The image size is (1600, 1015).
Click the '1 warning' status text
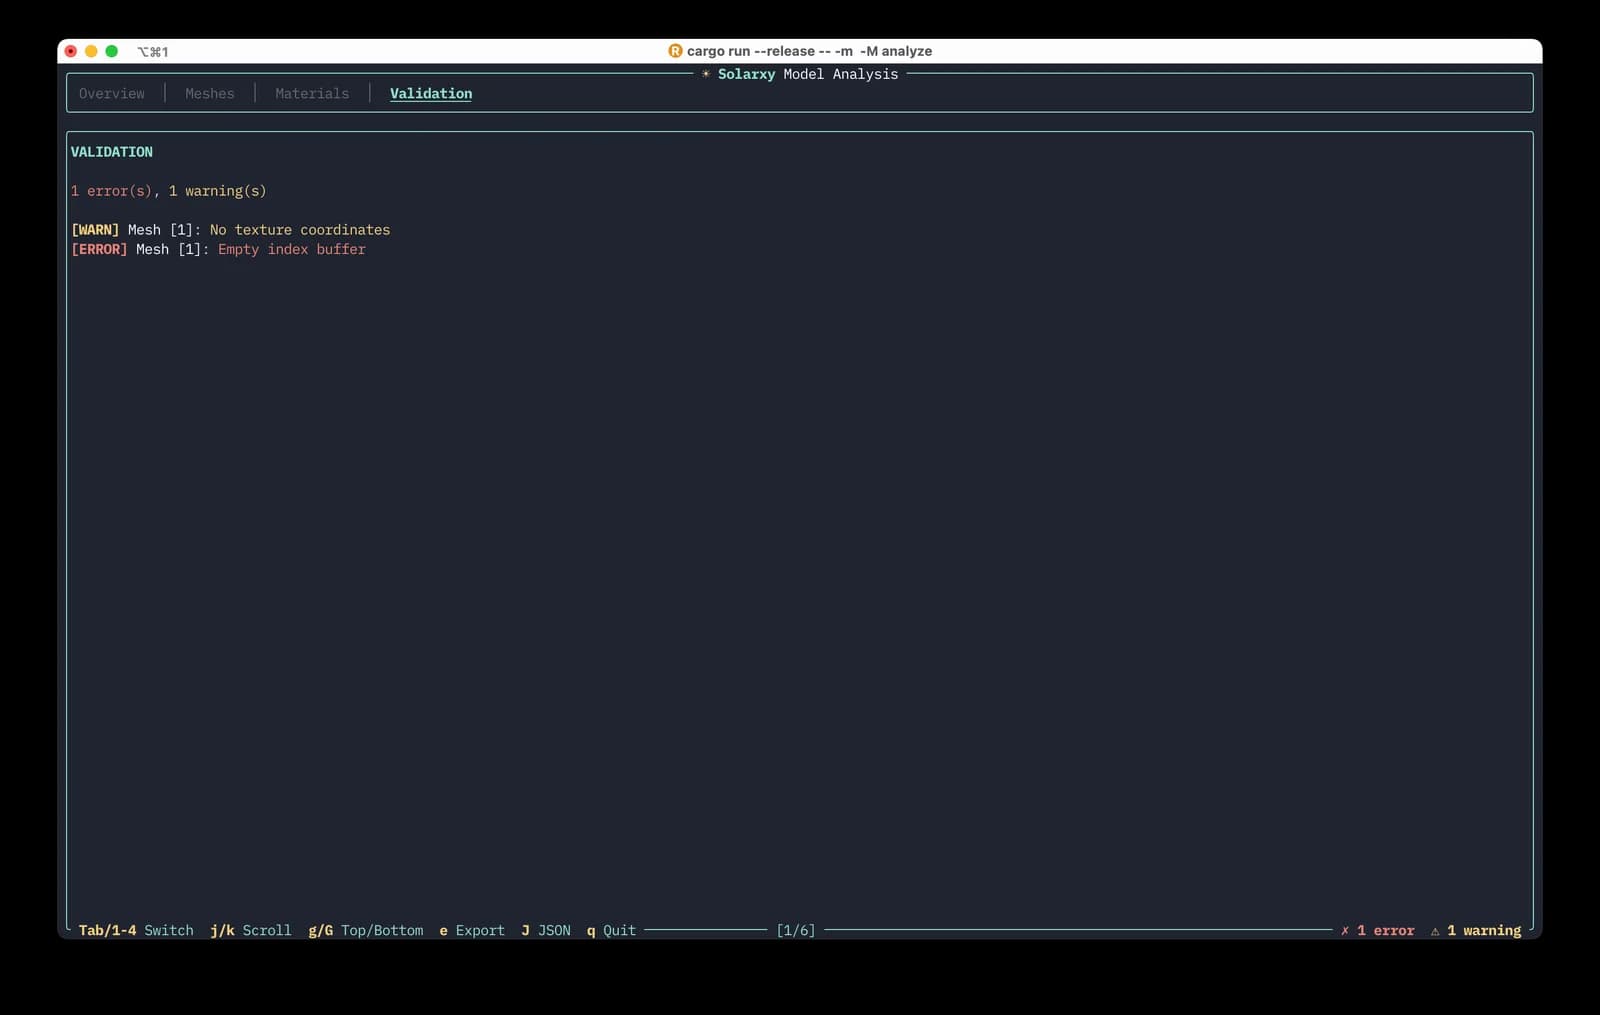tap(1484, 930)
